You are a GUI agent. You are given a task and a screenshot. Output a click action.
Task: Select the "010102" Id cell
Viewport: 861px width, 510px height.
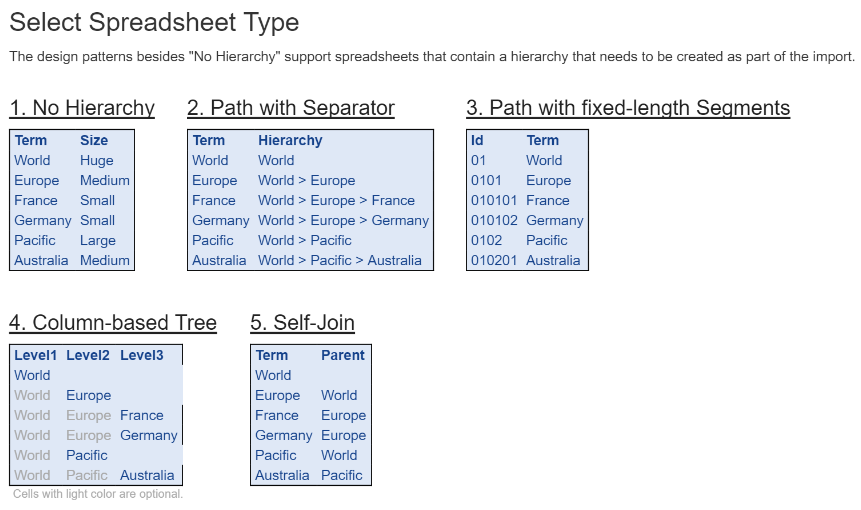493,220
